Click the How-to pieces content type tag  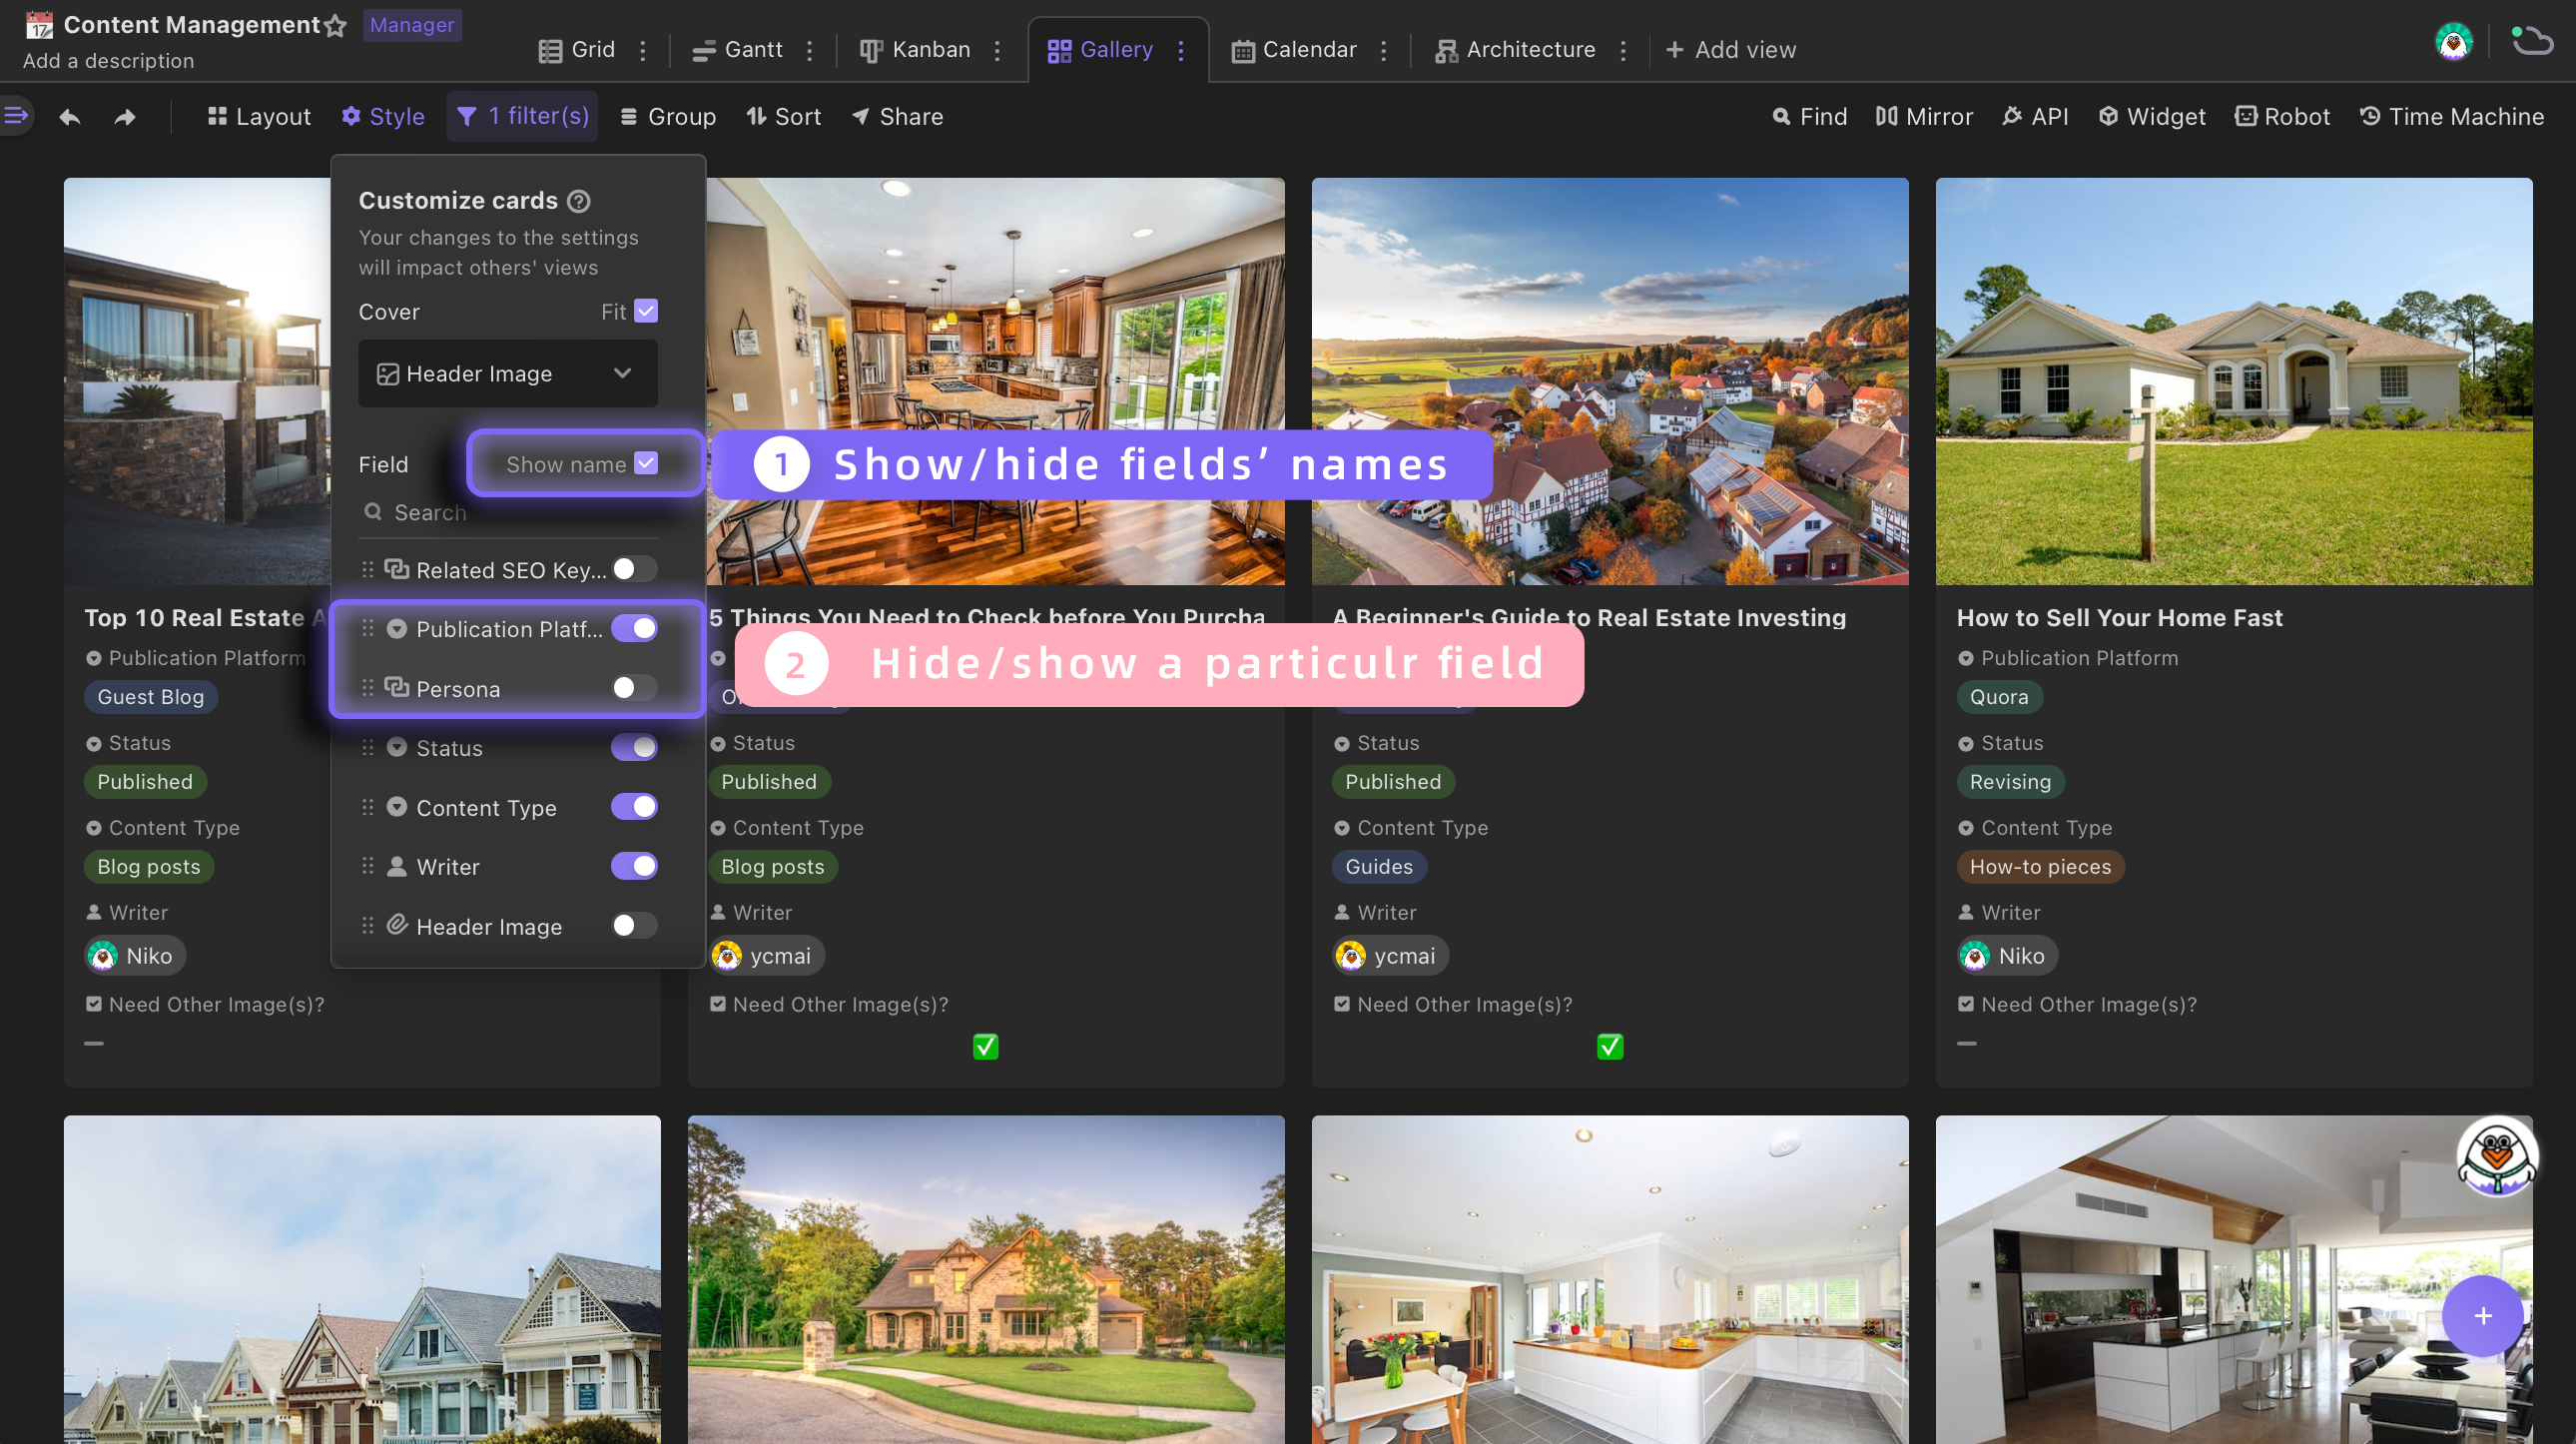pos(2040,867)
